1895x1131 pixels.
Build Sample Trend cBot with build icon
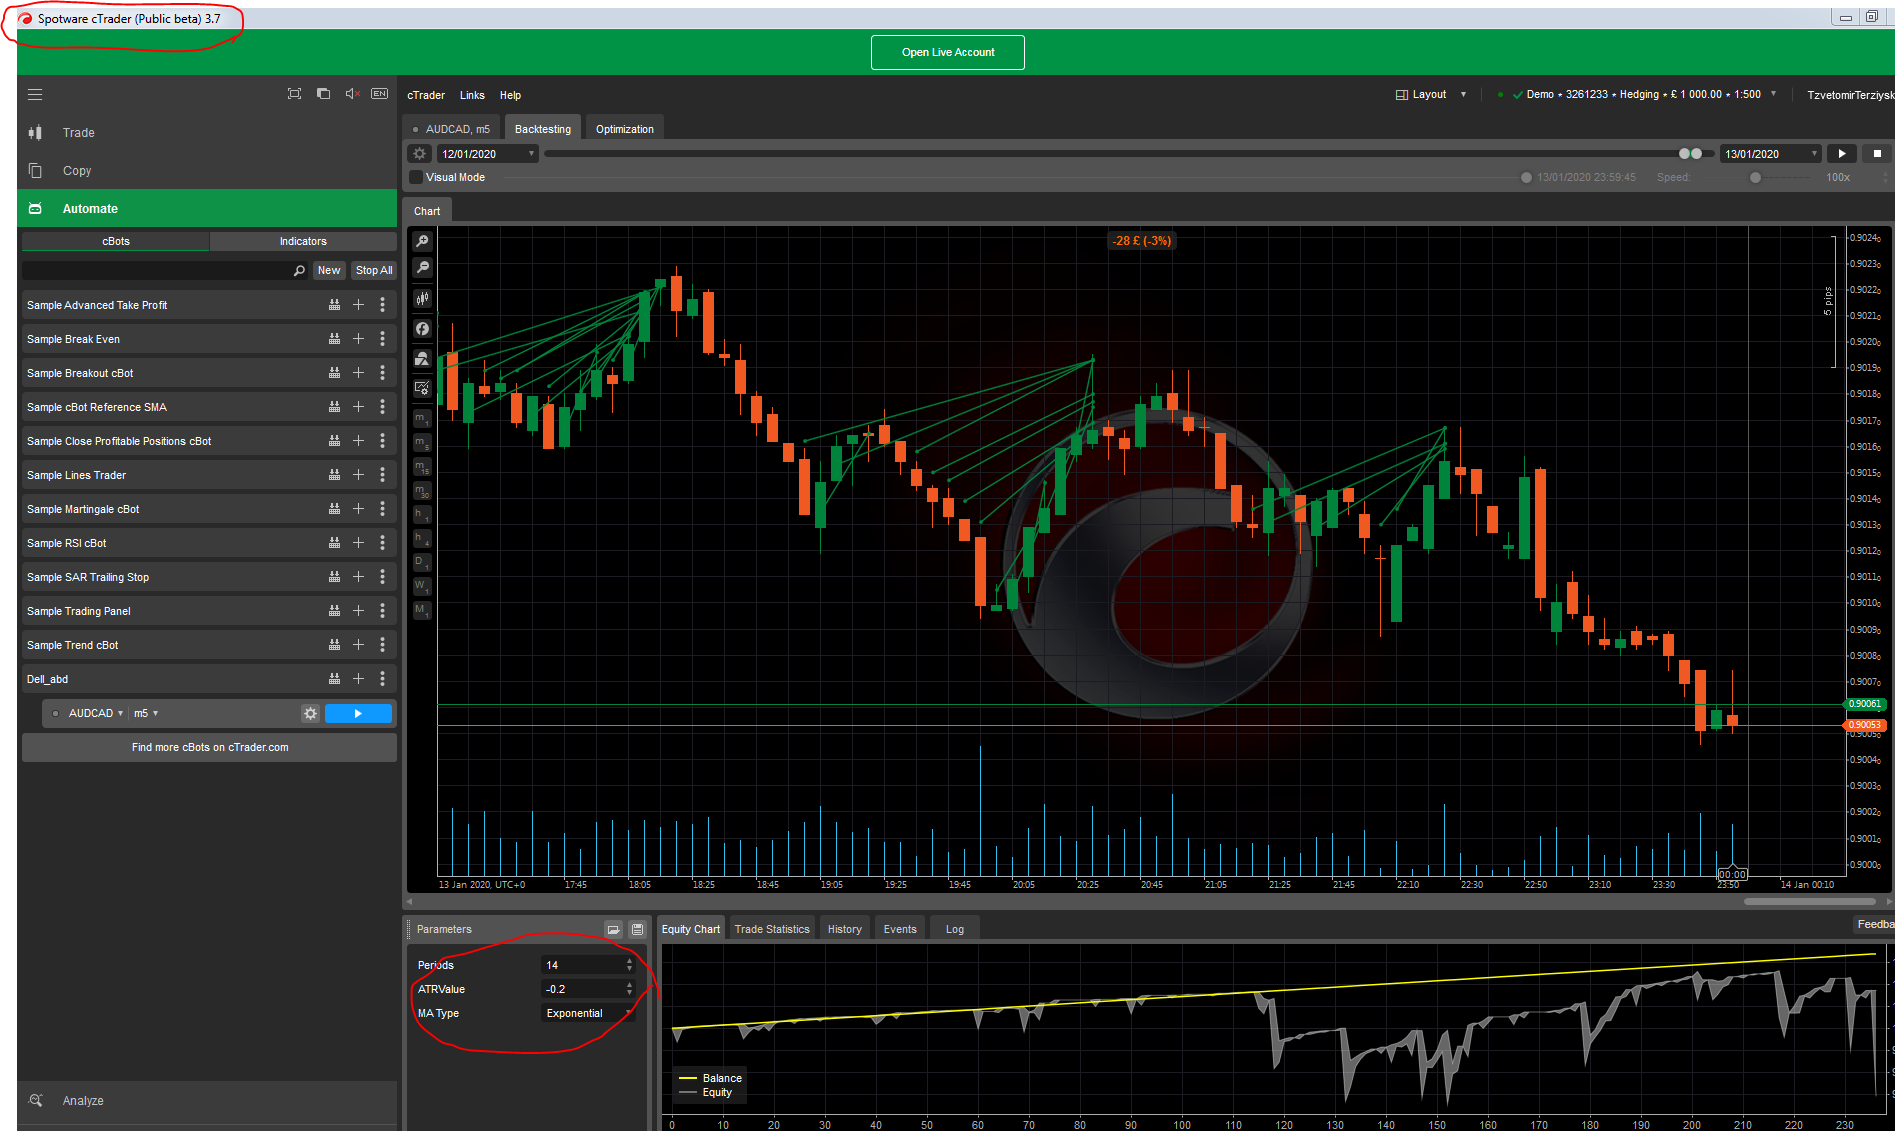coord(334,645)
